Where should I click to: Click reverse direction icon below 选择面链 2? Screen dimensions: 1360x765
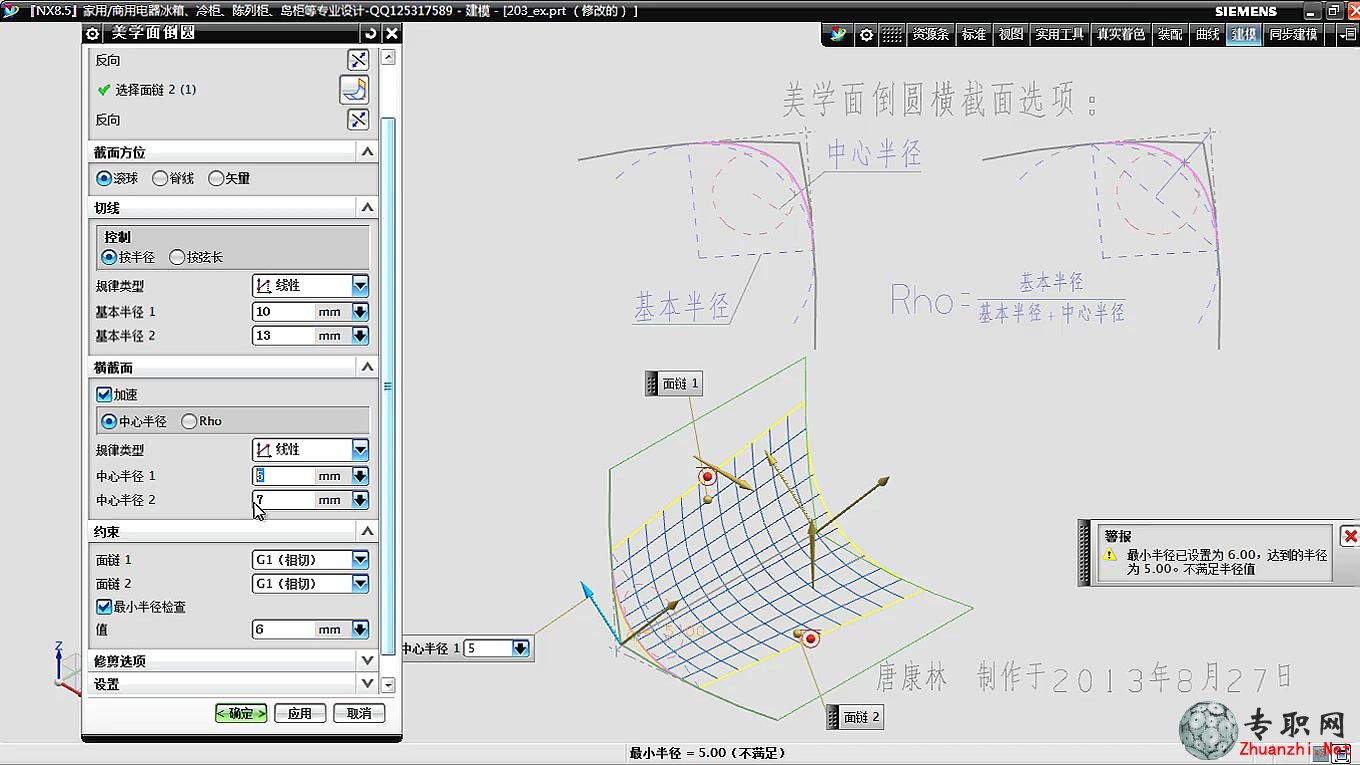coord(358,120)
